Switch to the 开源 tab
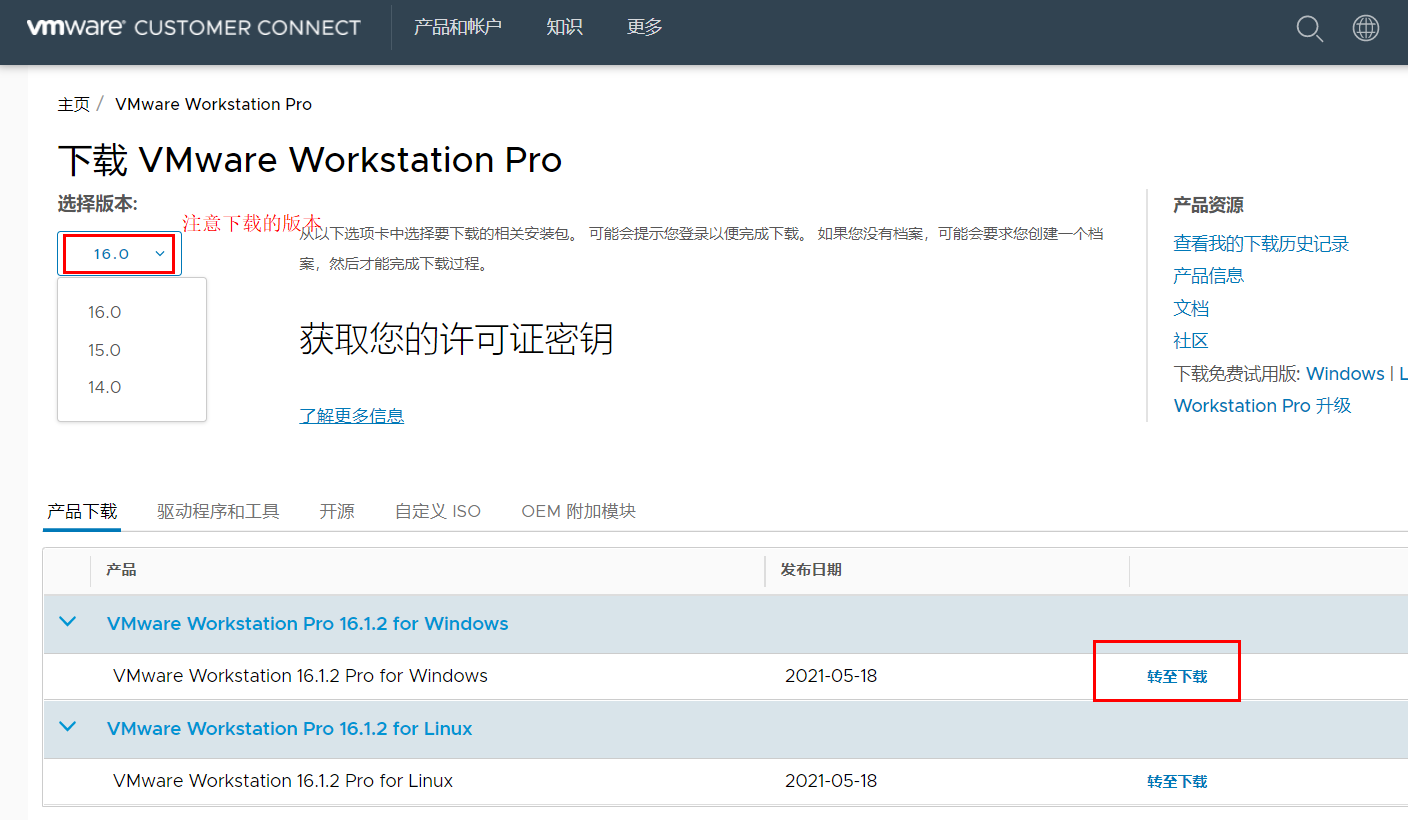The width and height of the screenshot is (1408, 820). tap(337, 511)
